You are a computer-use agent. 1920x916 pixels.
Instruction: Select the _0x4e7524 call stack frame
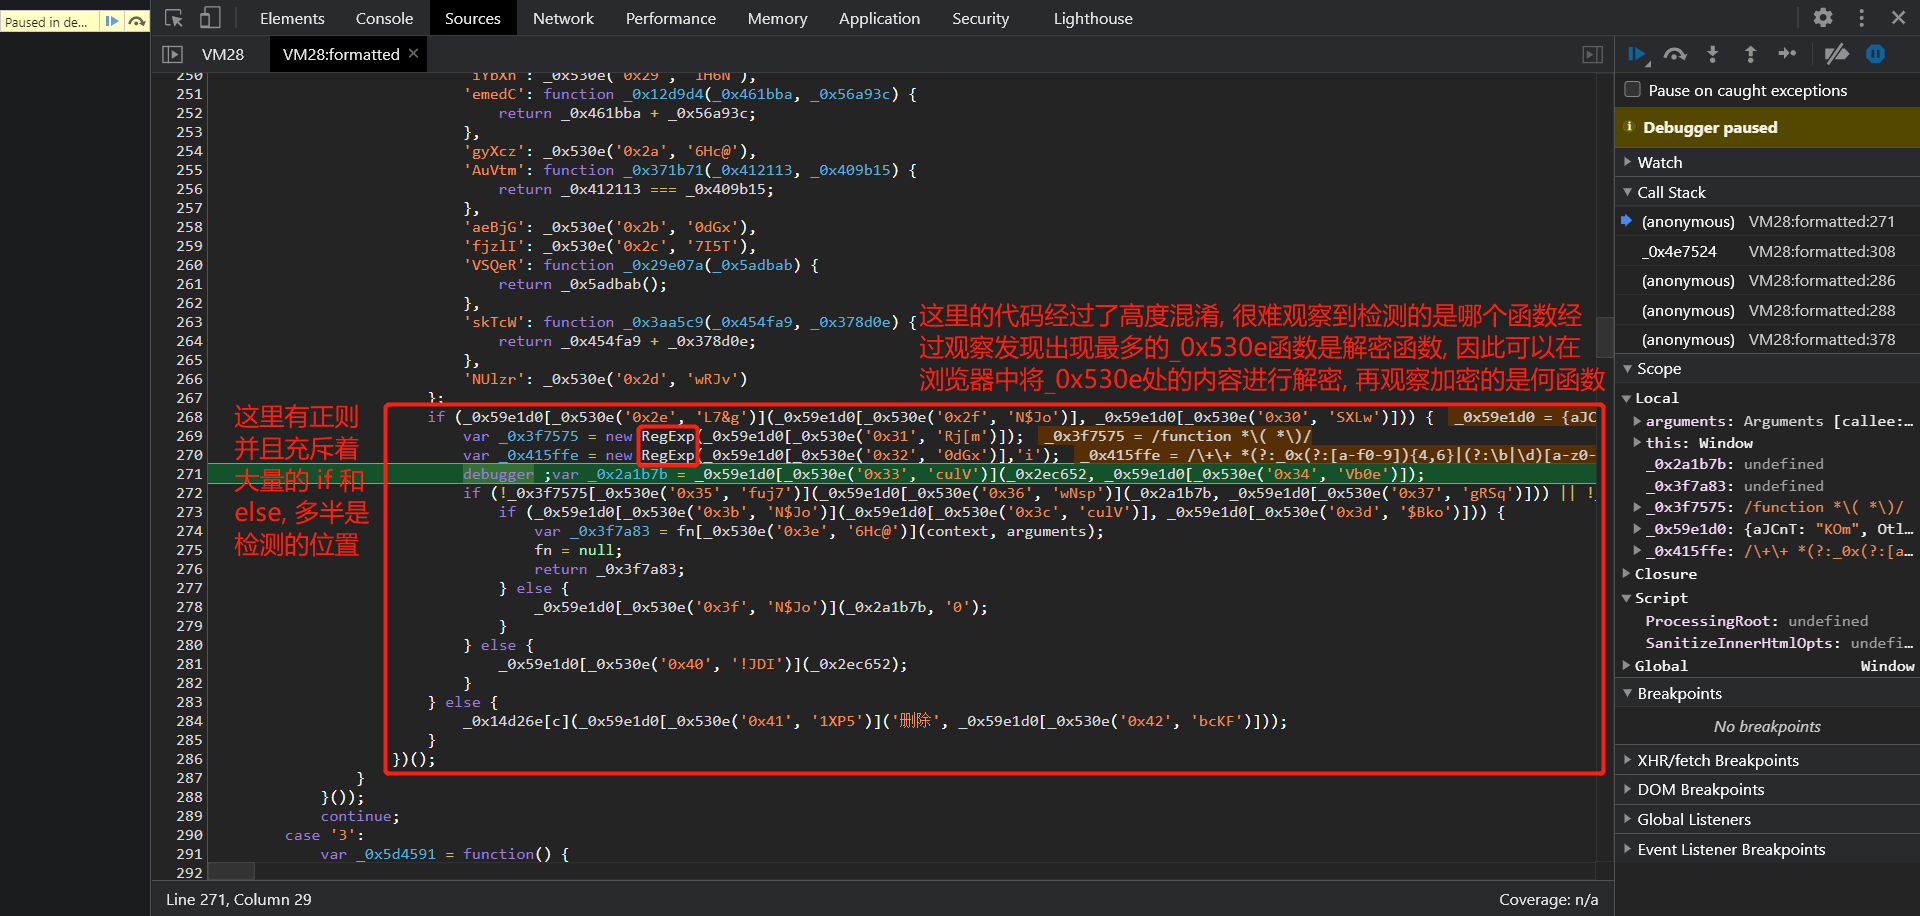(x=1684, y=251)
